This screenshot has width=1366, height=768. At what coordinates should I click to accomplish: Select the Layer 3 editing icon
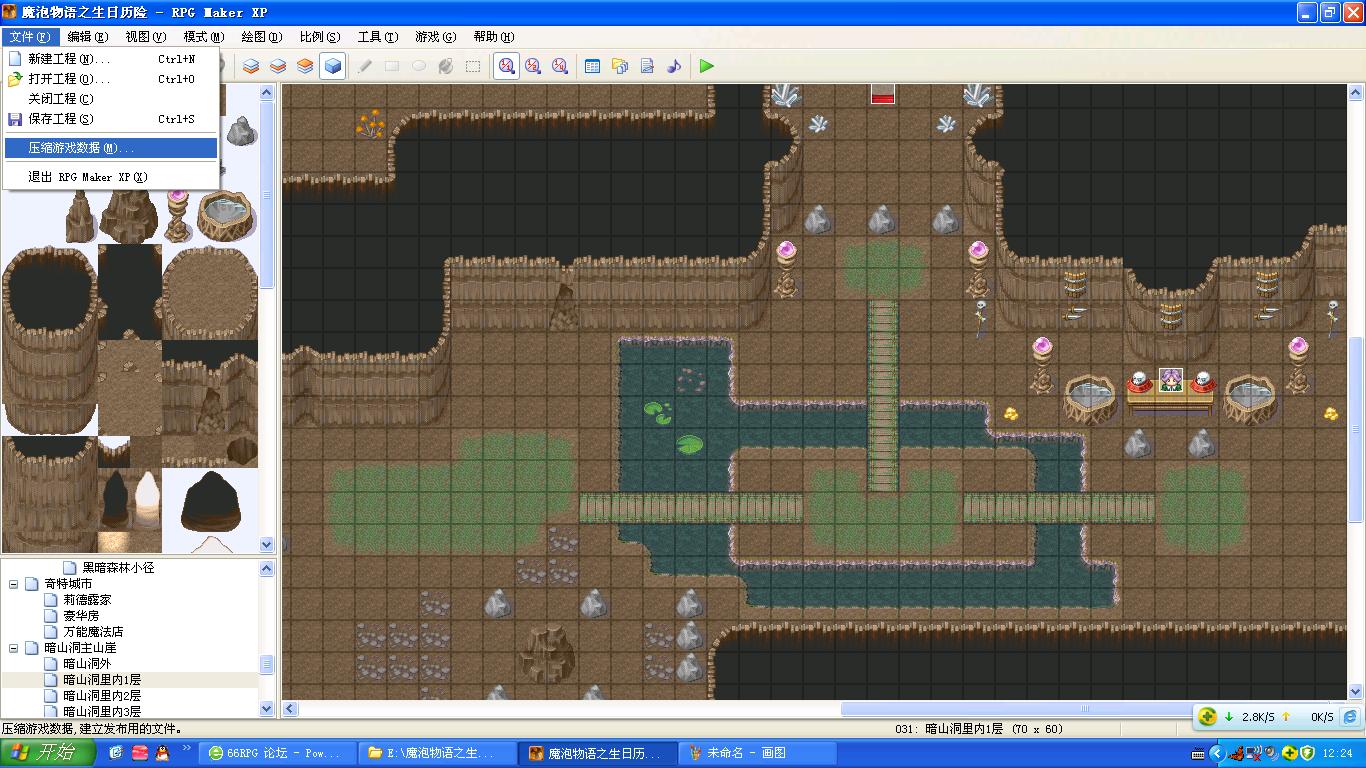[305, 66]
